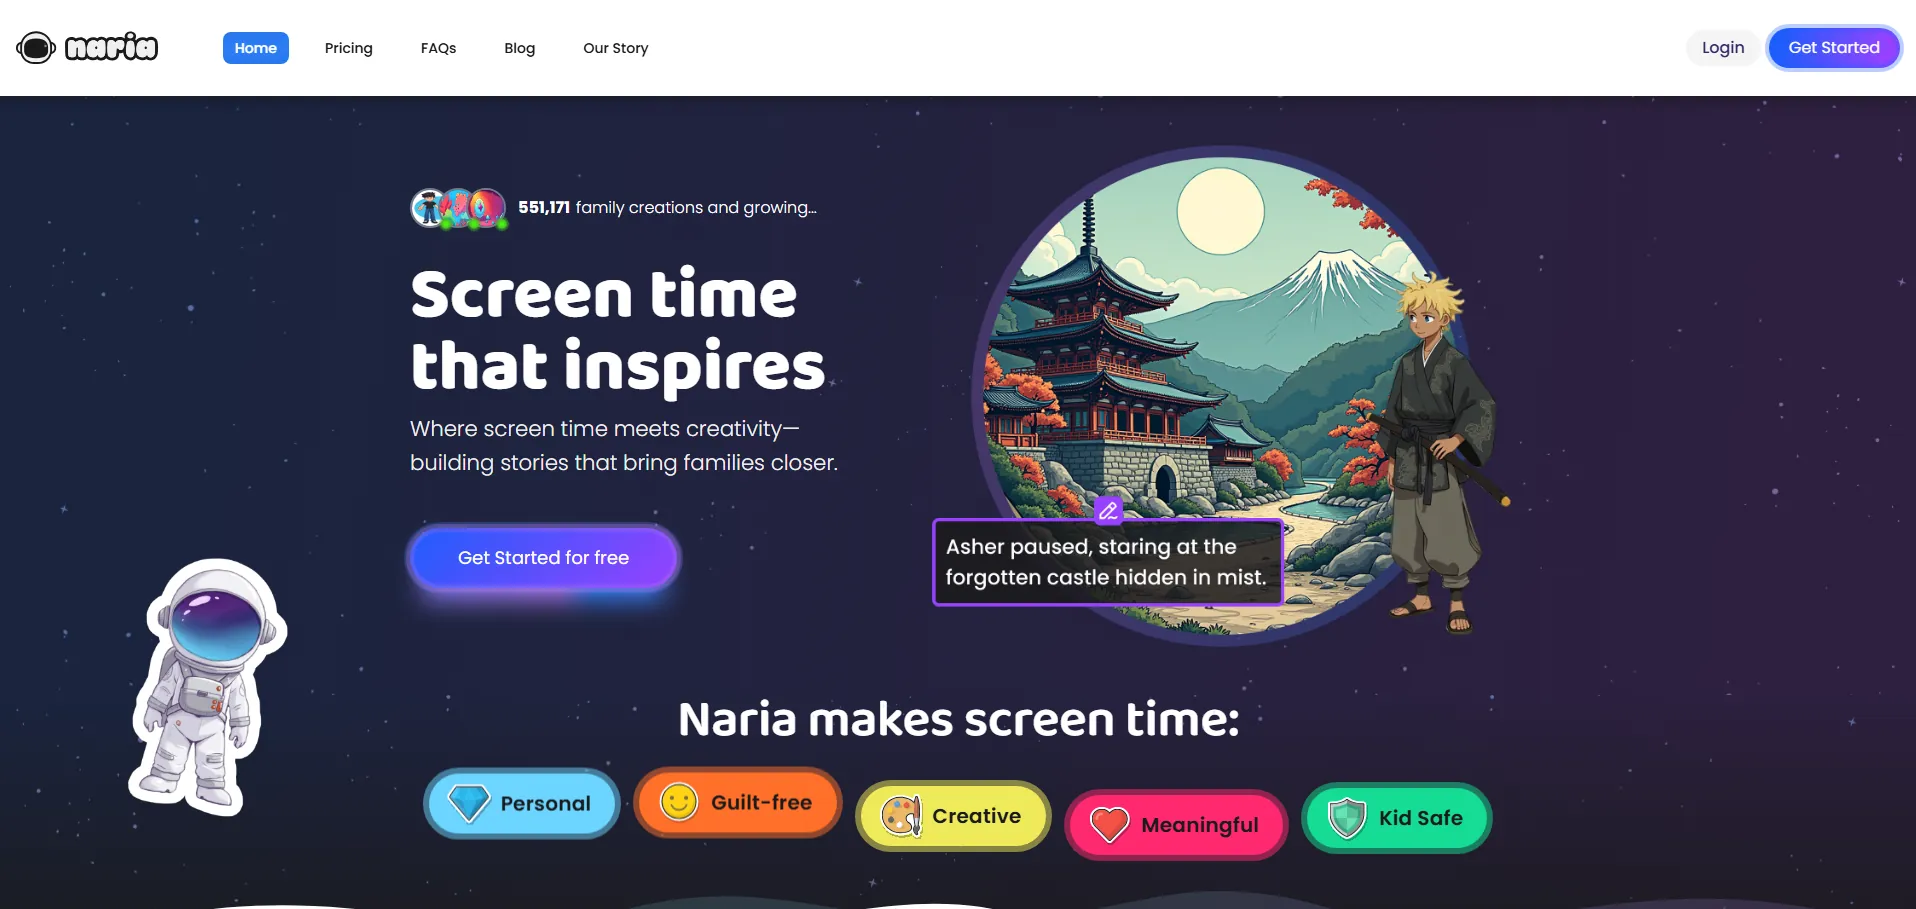Click the Get Started header button
Screen dimensions: 1916x909
pos(1834,47)
